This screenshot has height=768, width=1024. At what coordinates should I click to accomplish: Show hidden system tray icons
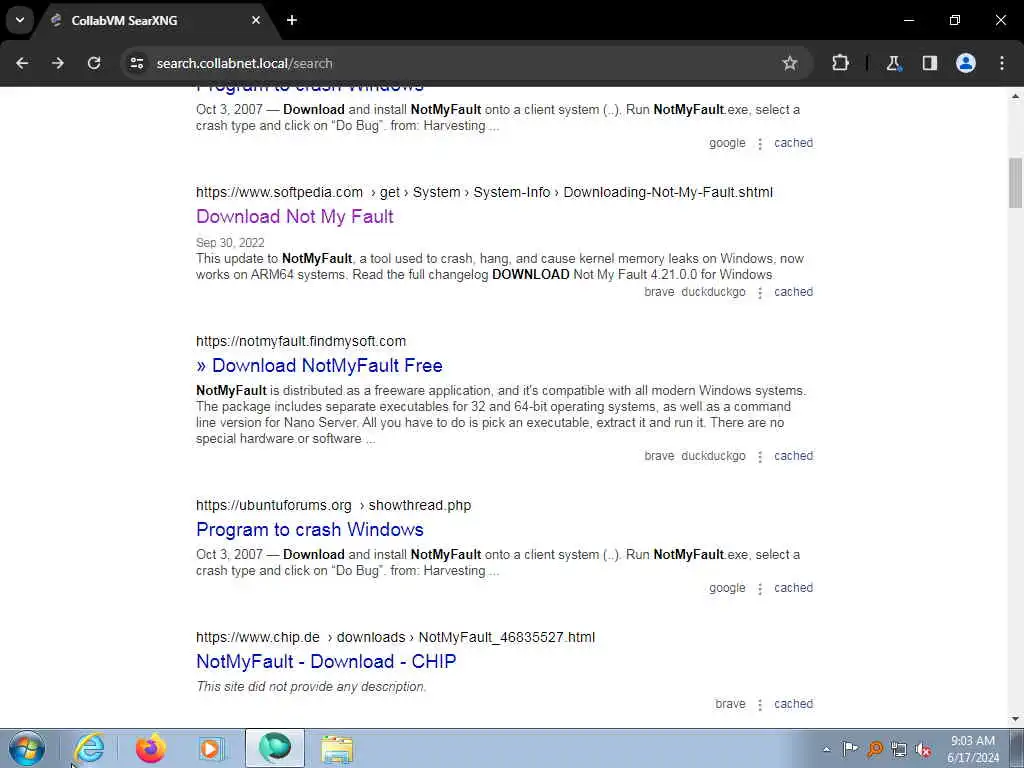[826, 749]
